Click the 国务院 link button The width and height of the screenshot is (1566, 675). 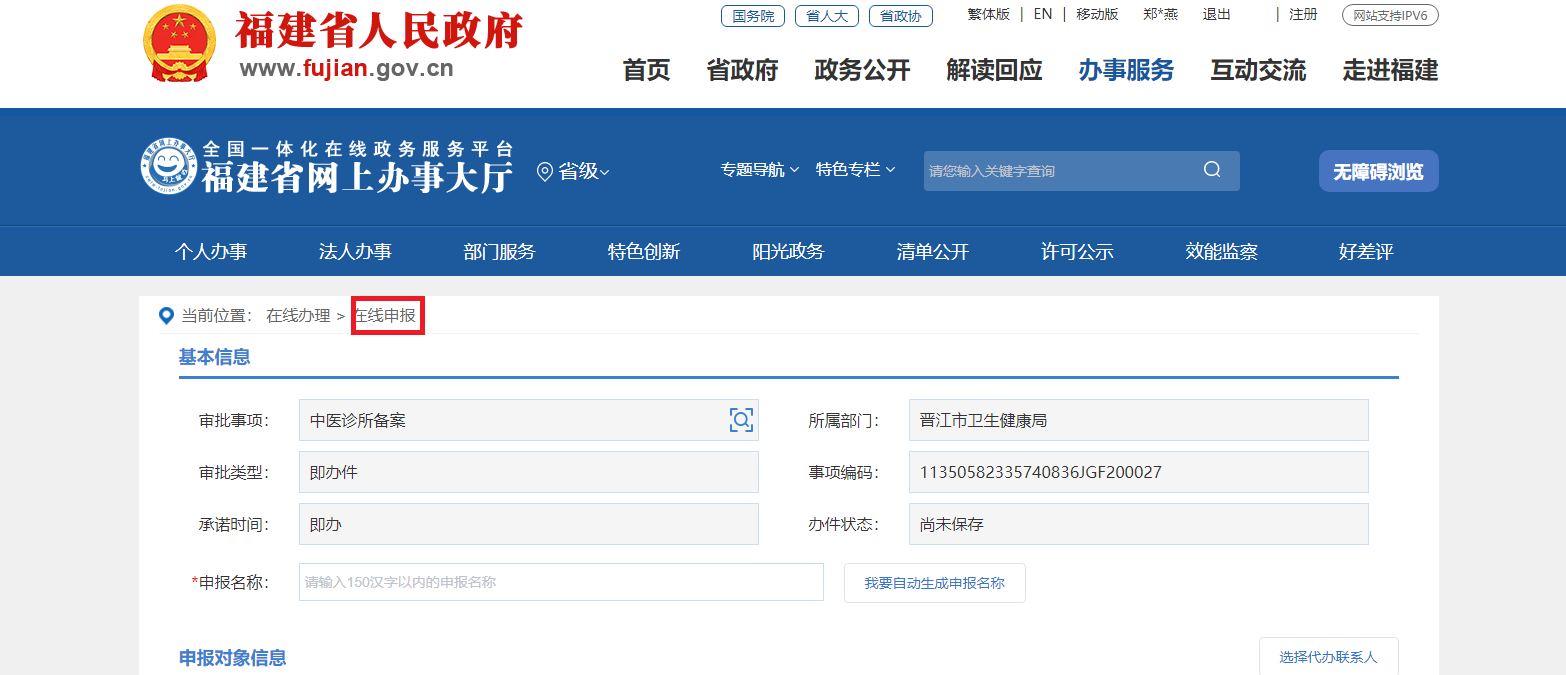pos(753,16)
